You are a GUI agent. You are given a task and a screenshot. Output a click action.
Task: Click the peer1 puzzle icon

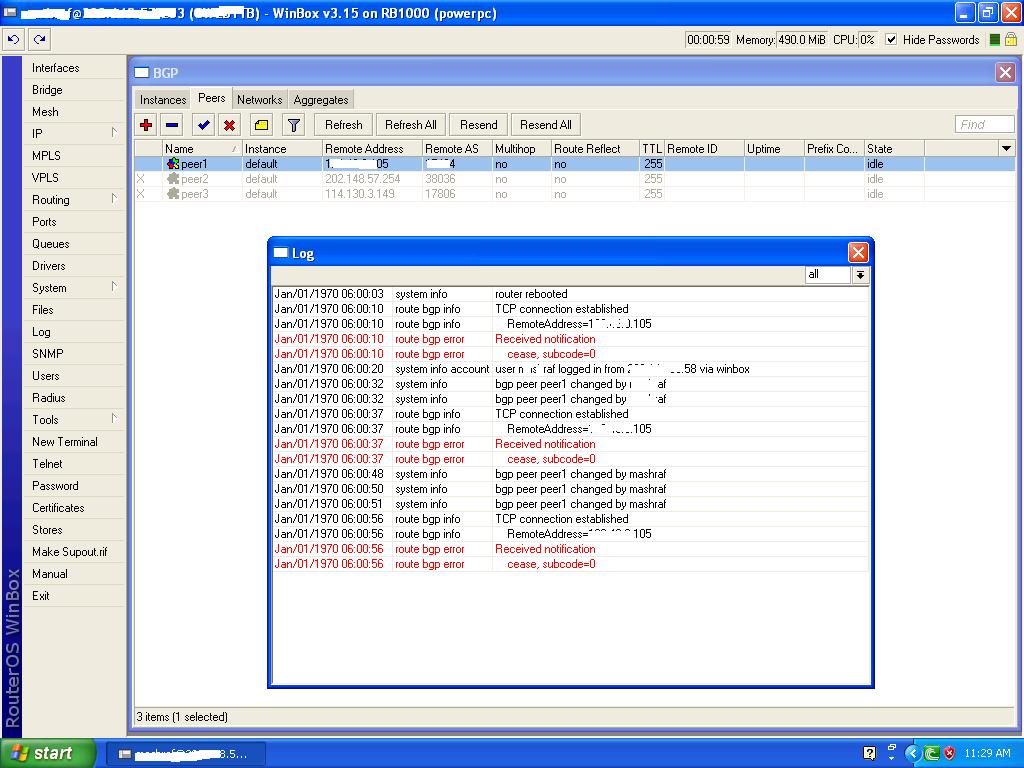click(x=173, y=164)
